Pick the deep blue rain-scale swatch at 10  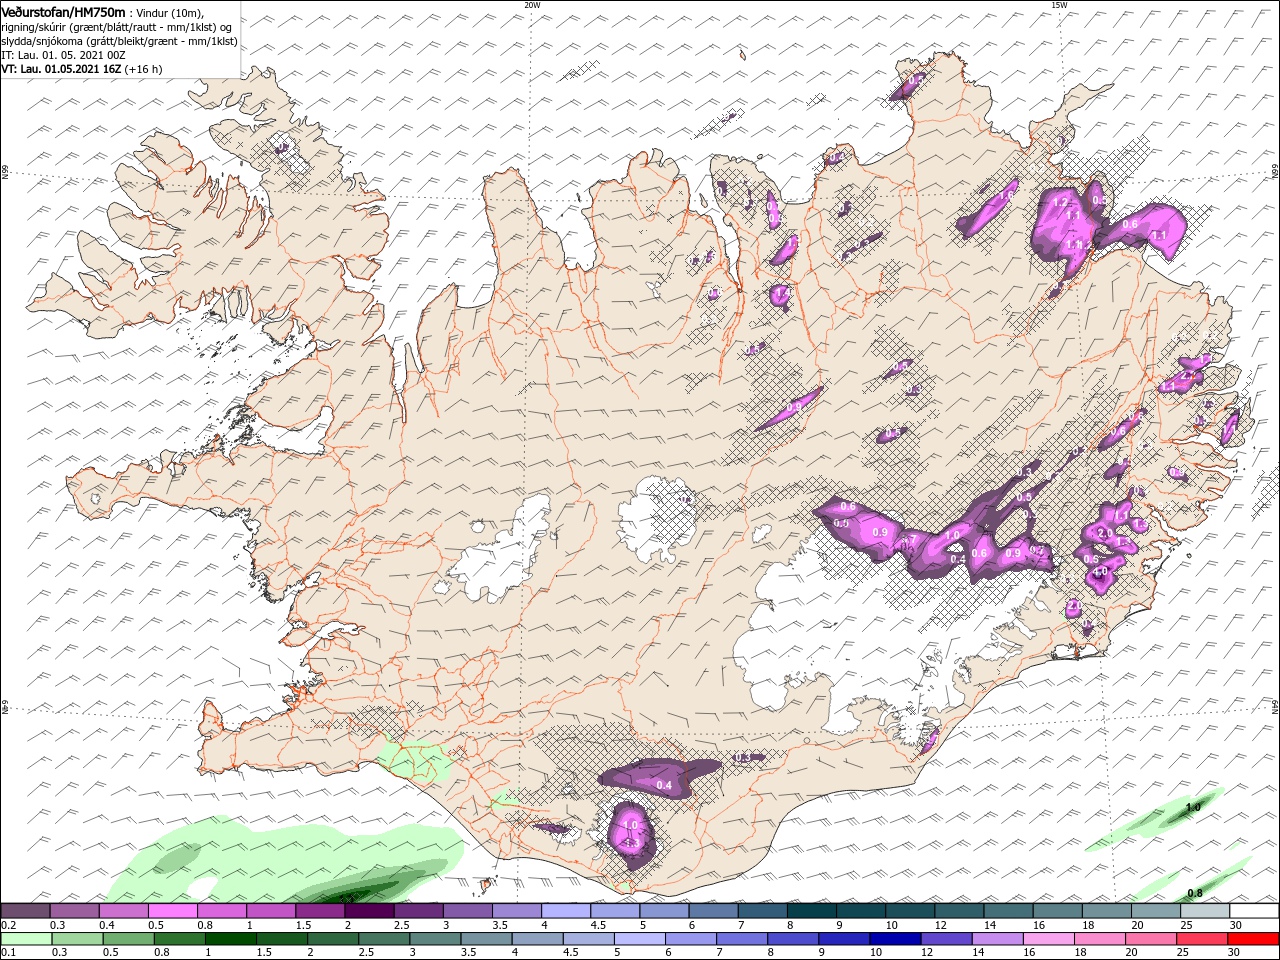point(896,939)
